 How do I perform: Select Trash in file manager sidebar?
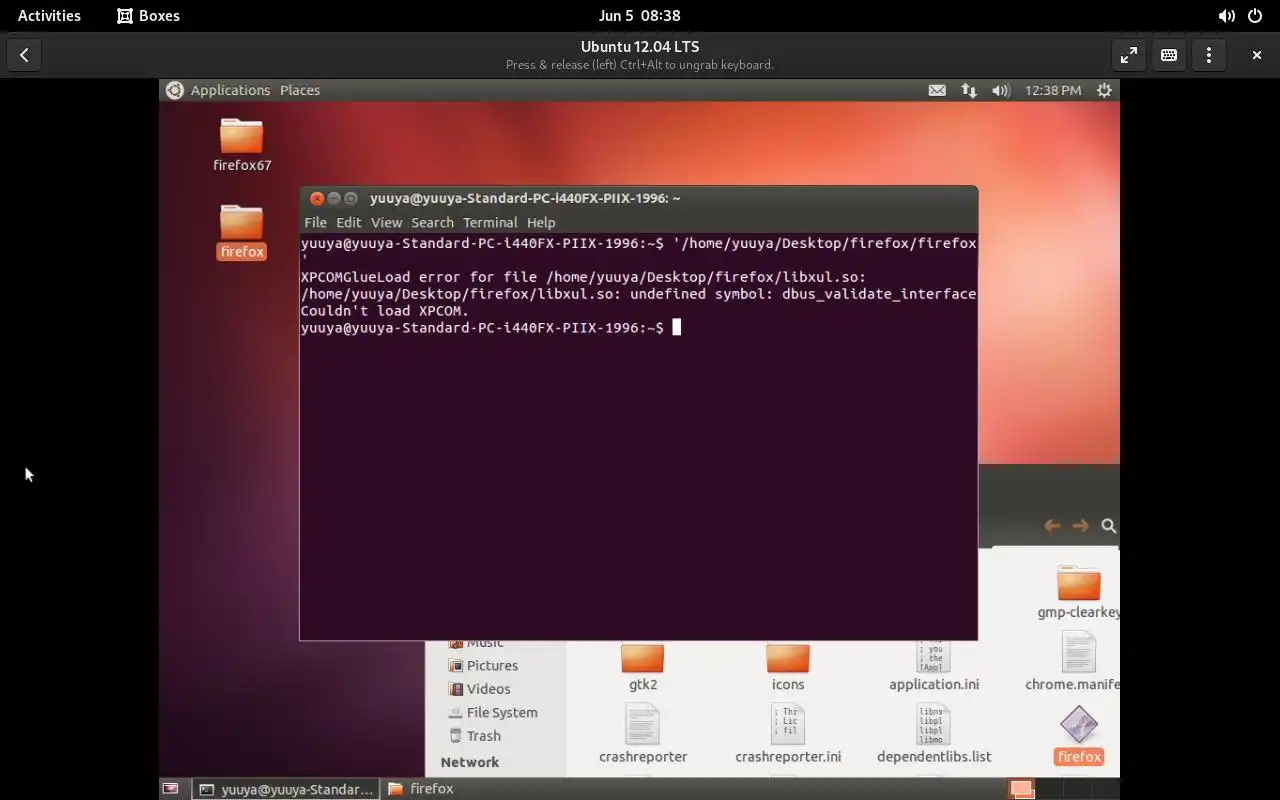tap(475, 735)
